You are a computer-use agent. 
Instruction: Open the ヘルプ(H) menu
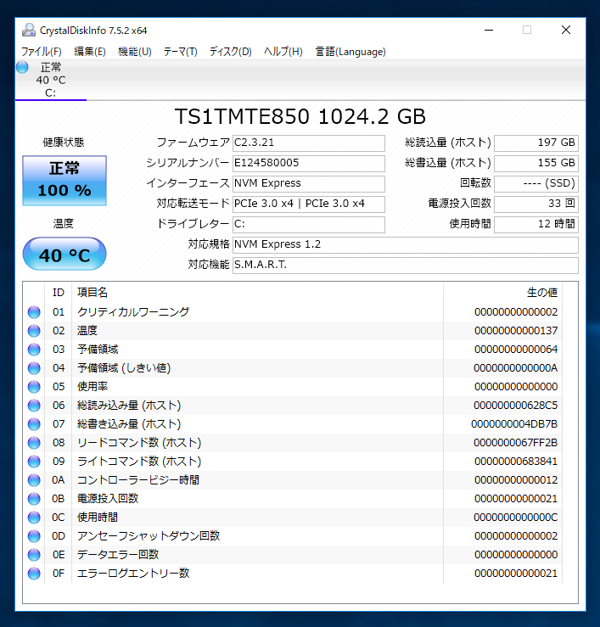point(283,52)
